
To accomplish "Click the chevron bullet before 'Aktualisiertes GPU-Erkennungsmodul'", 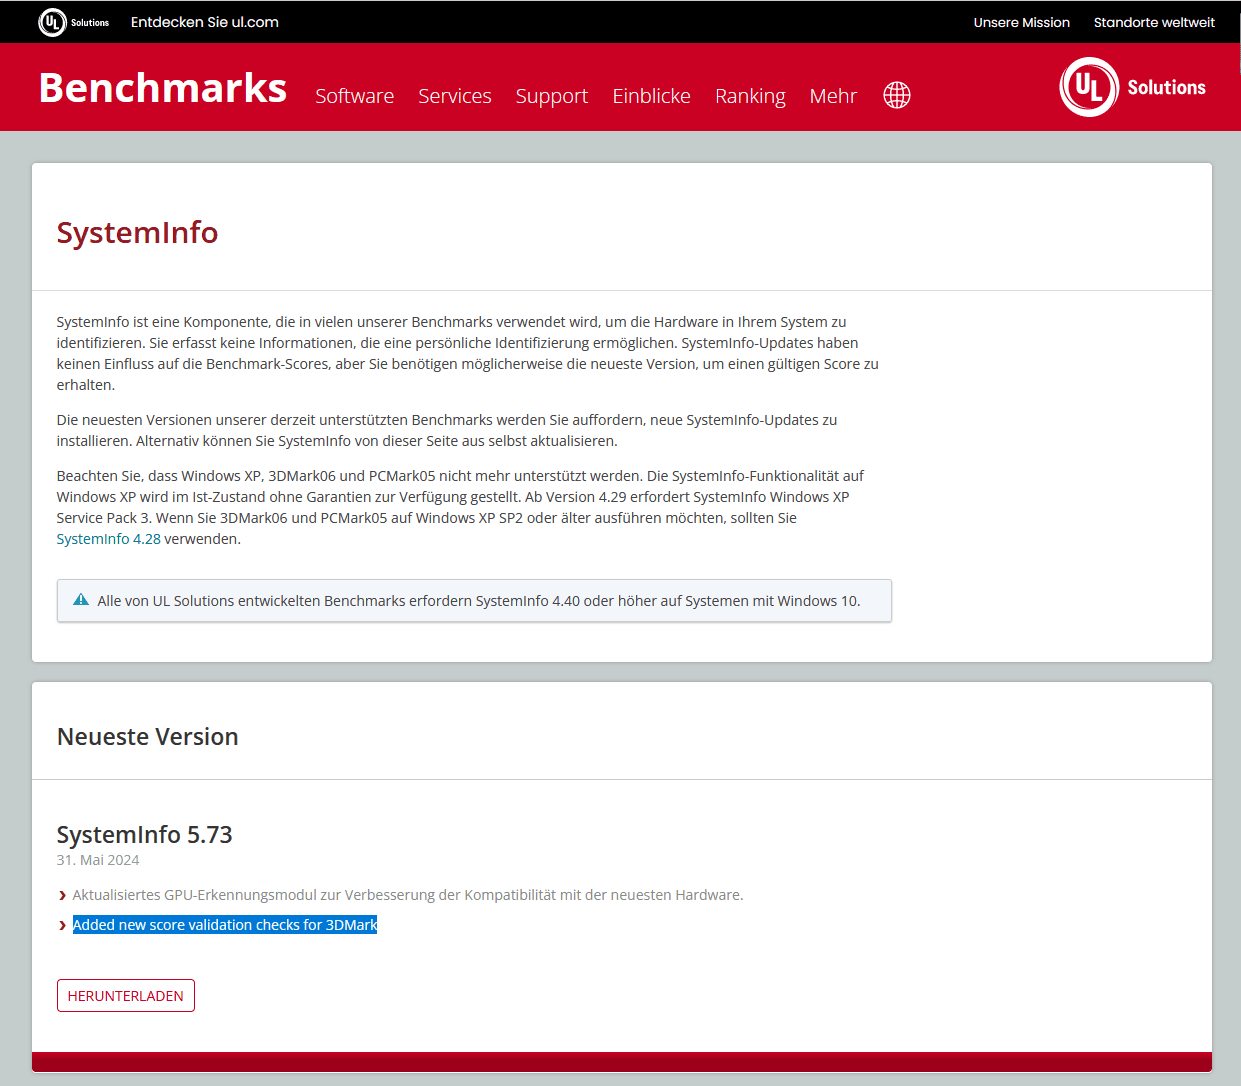I will 63,895.
